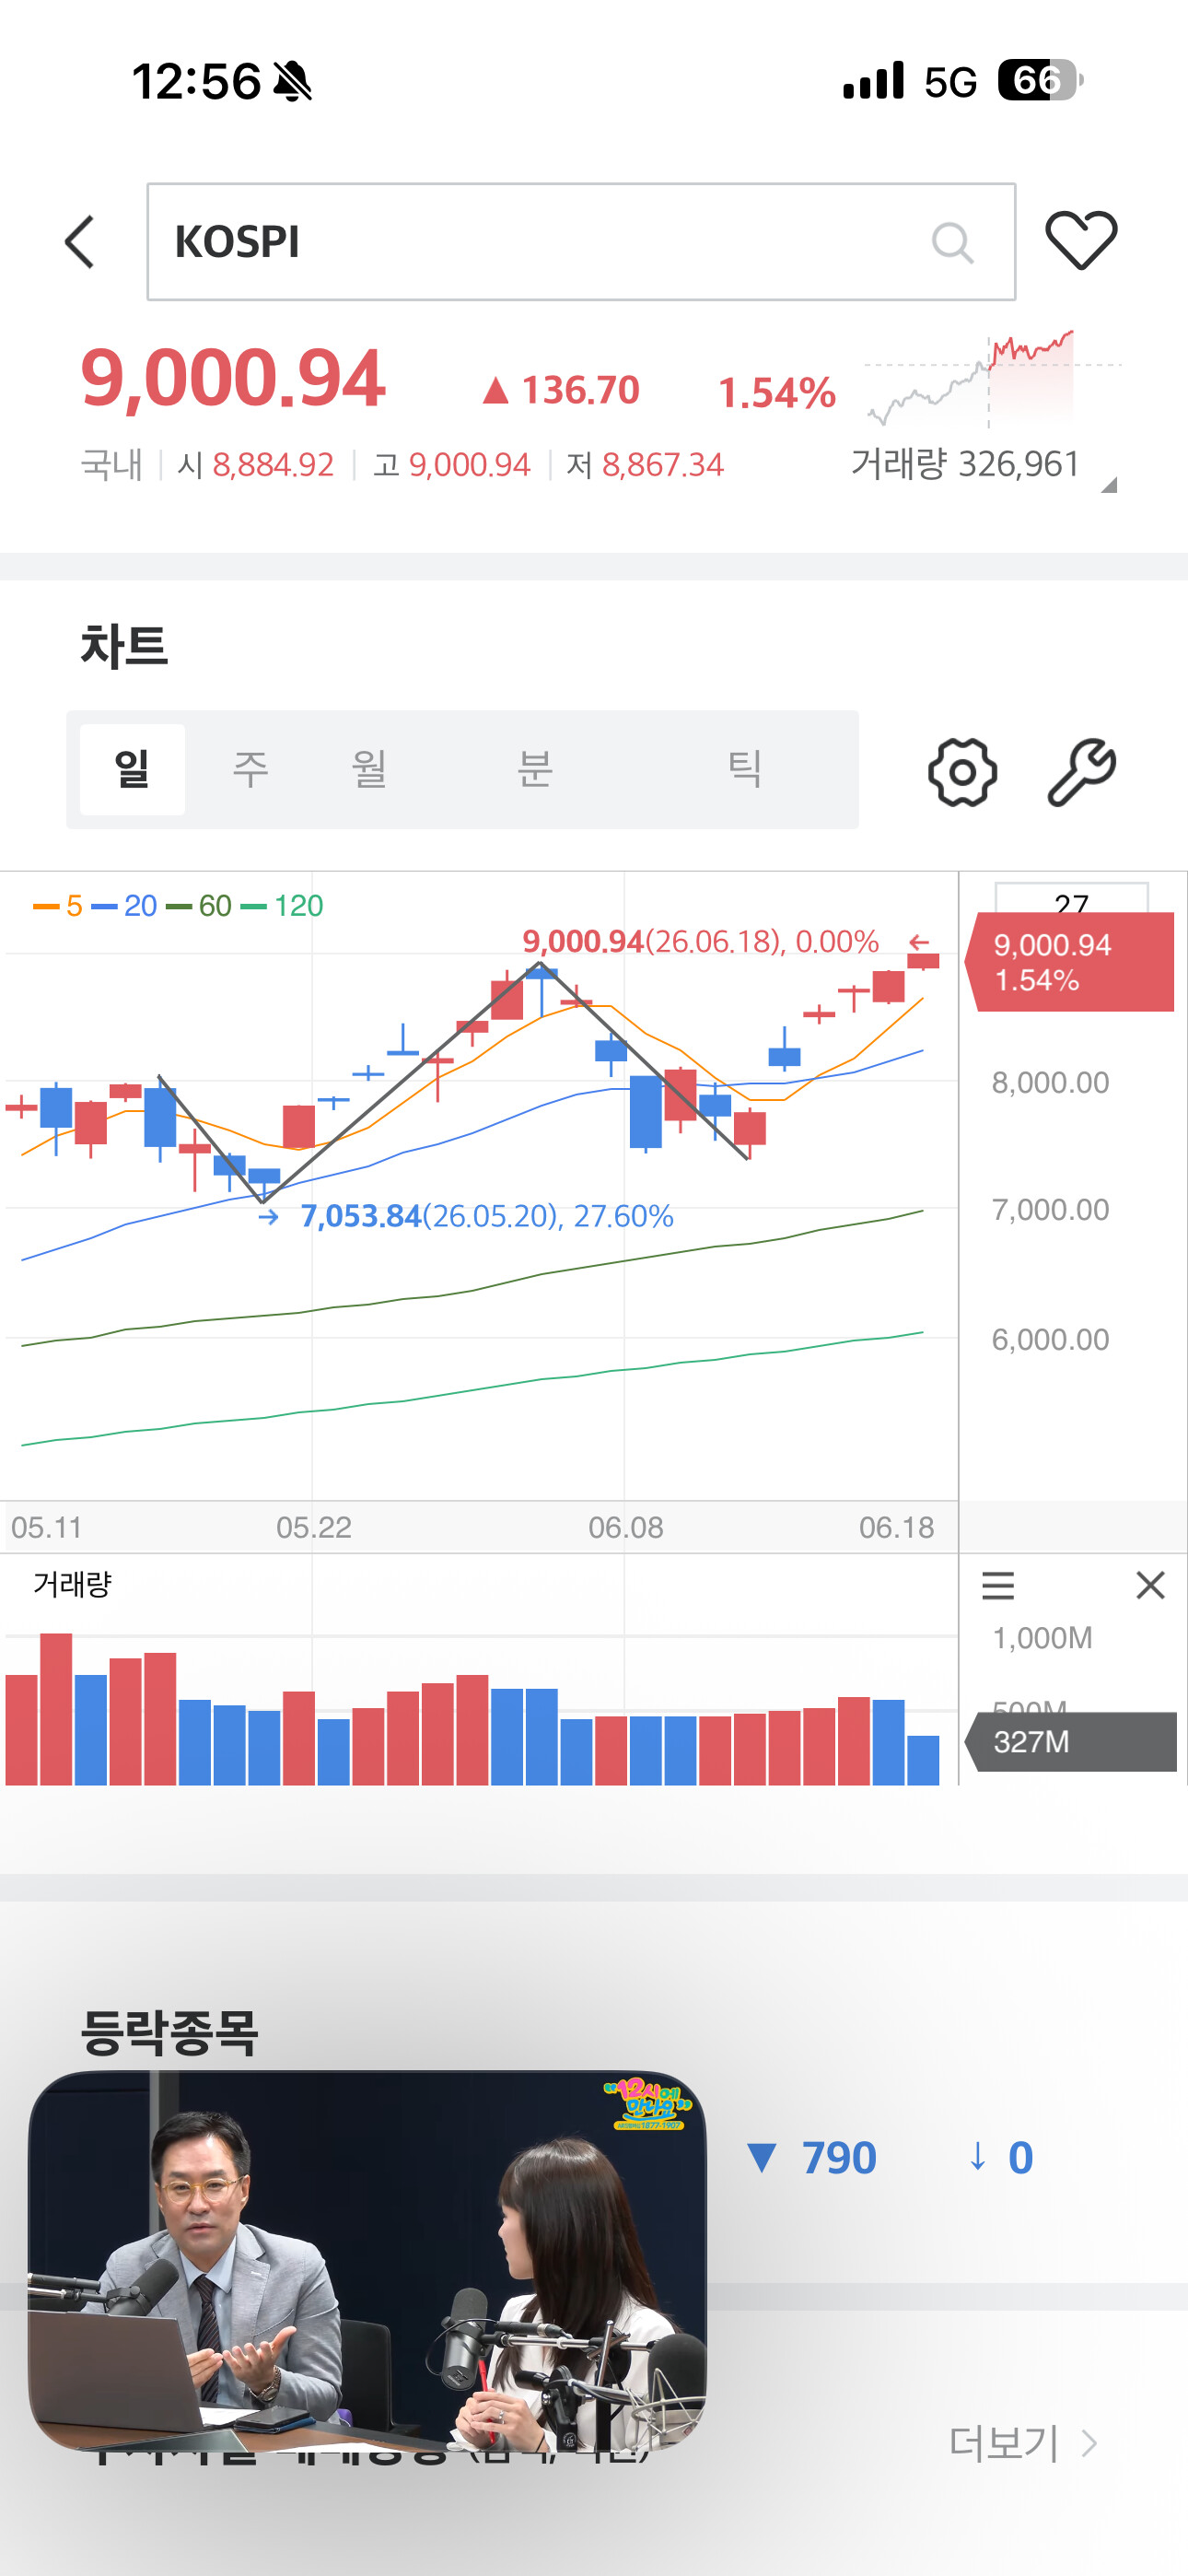Tap the mini intraday sparkline chart
The image size is (1188, 2576).
[x=992, y=378]
